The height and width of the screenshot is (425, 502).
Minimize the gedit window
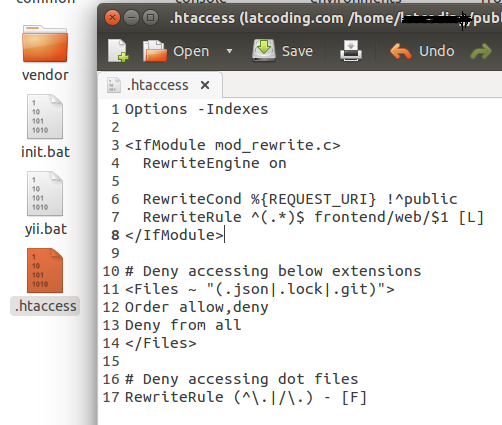click(x=131, y=17)
